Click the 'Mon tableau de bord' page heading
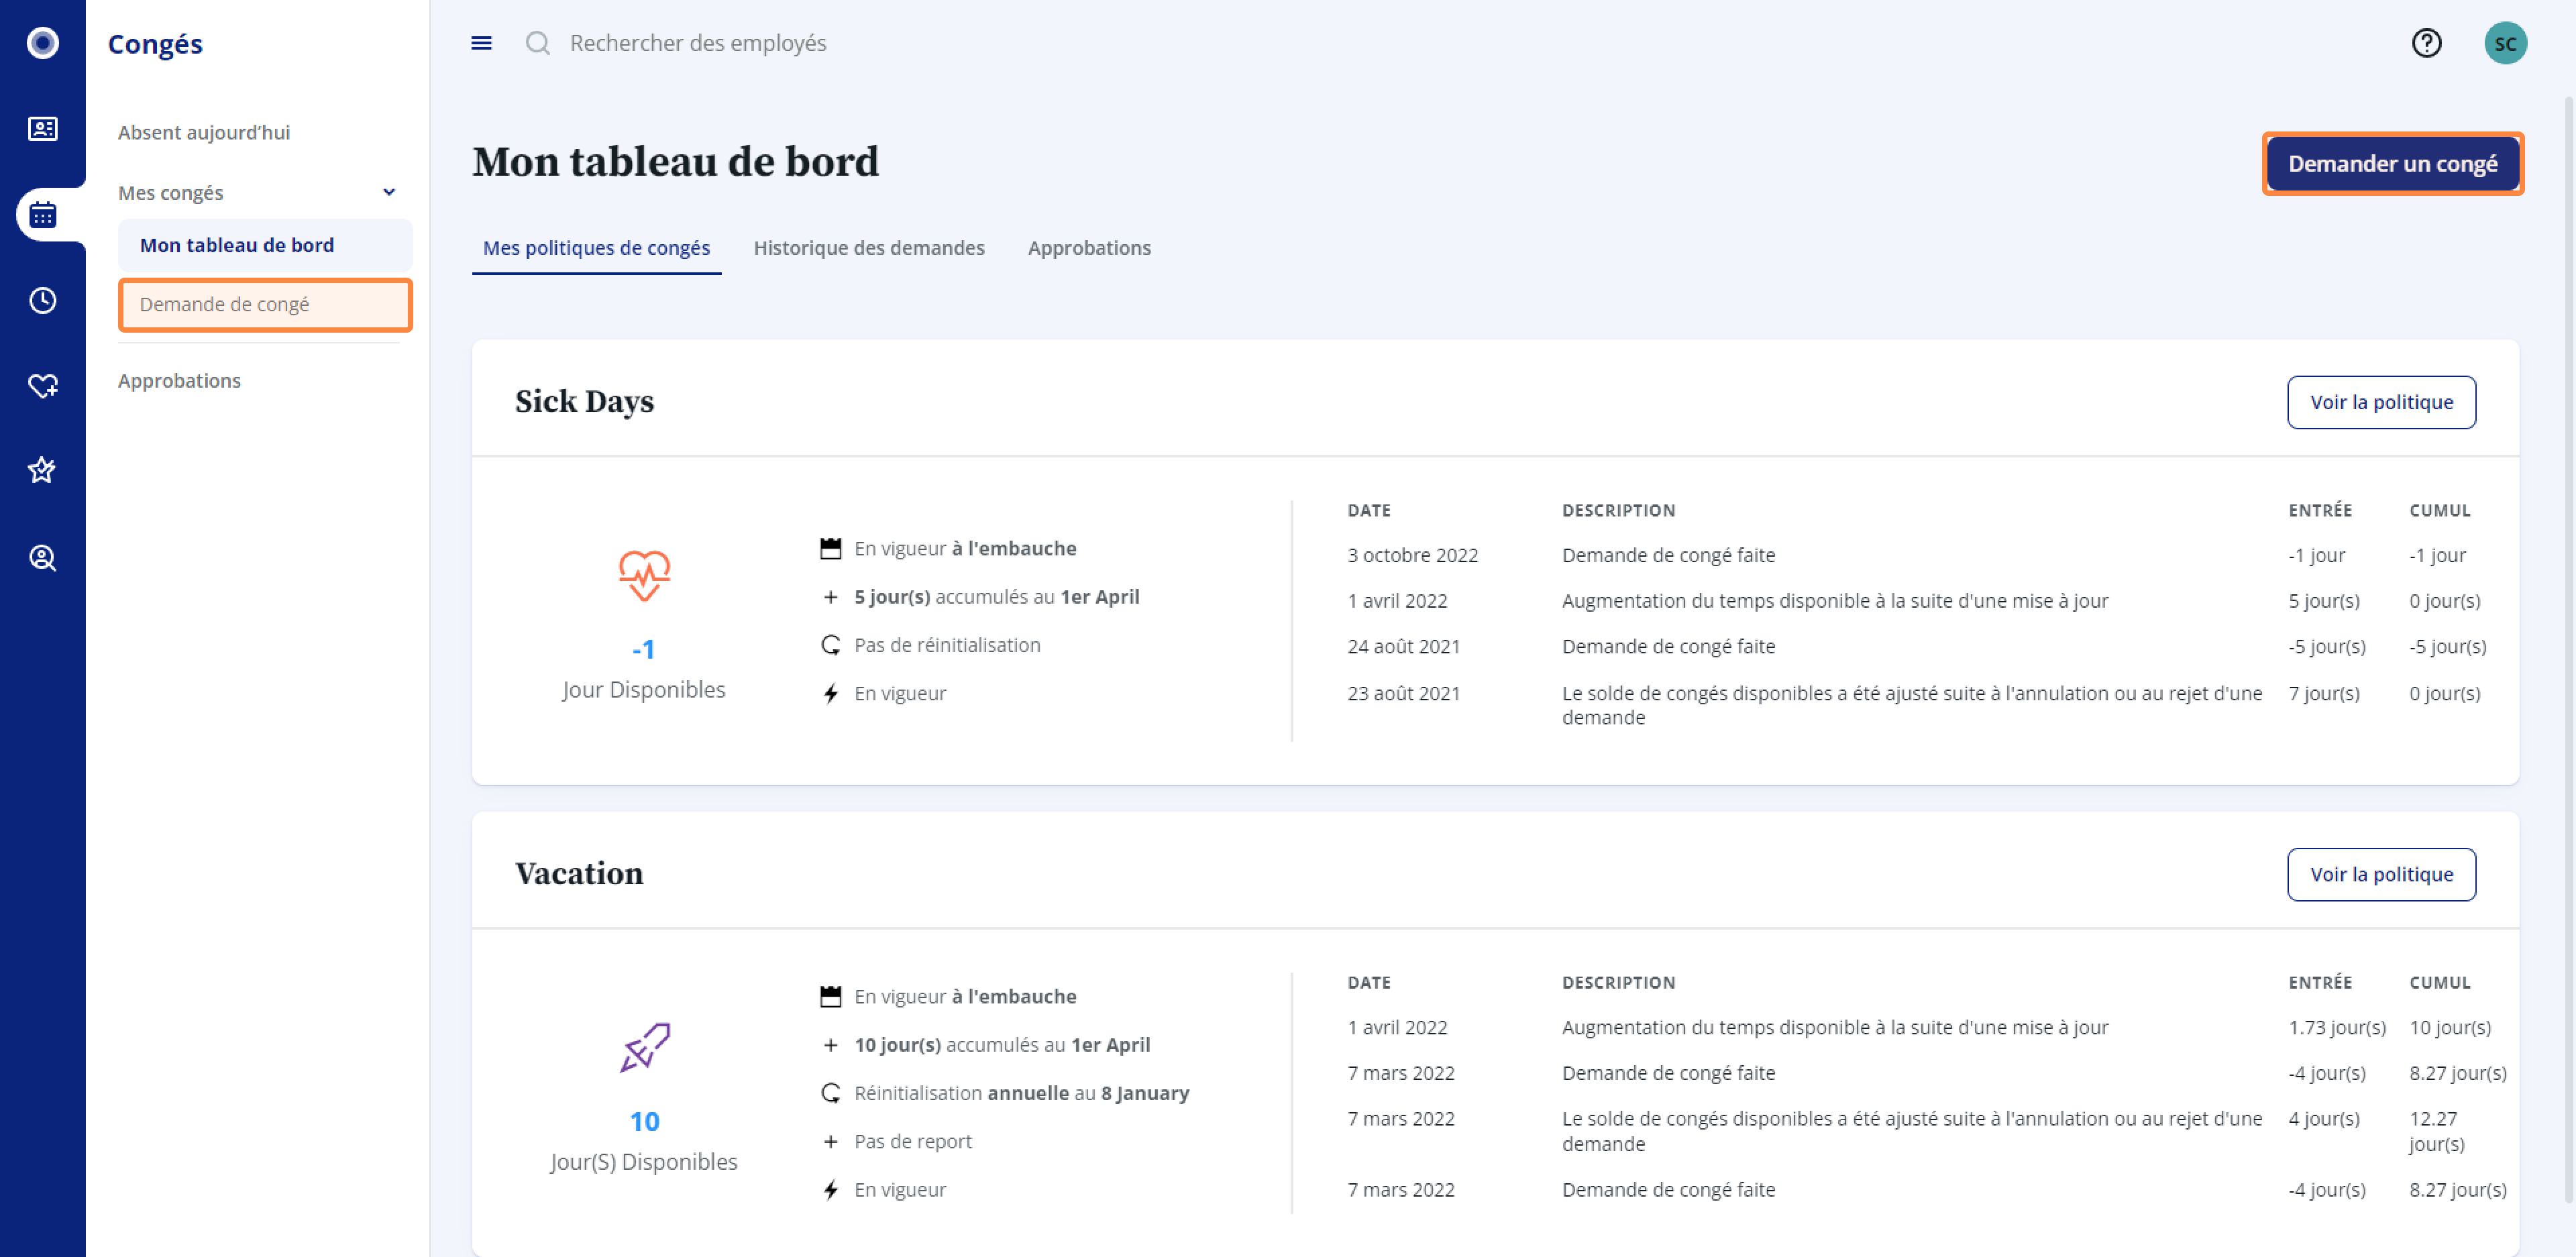2576x1257 pixels. tap(675, 161)
